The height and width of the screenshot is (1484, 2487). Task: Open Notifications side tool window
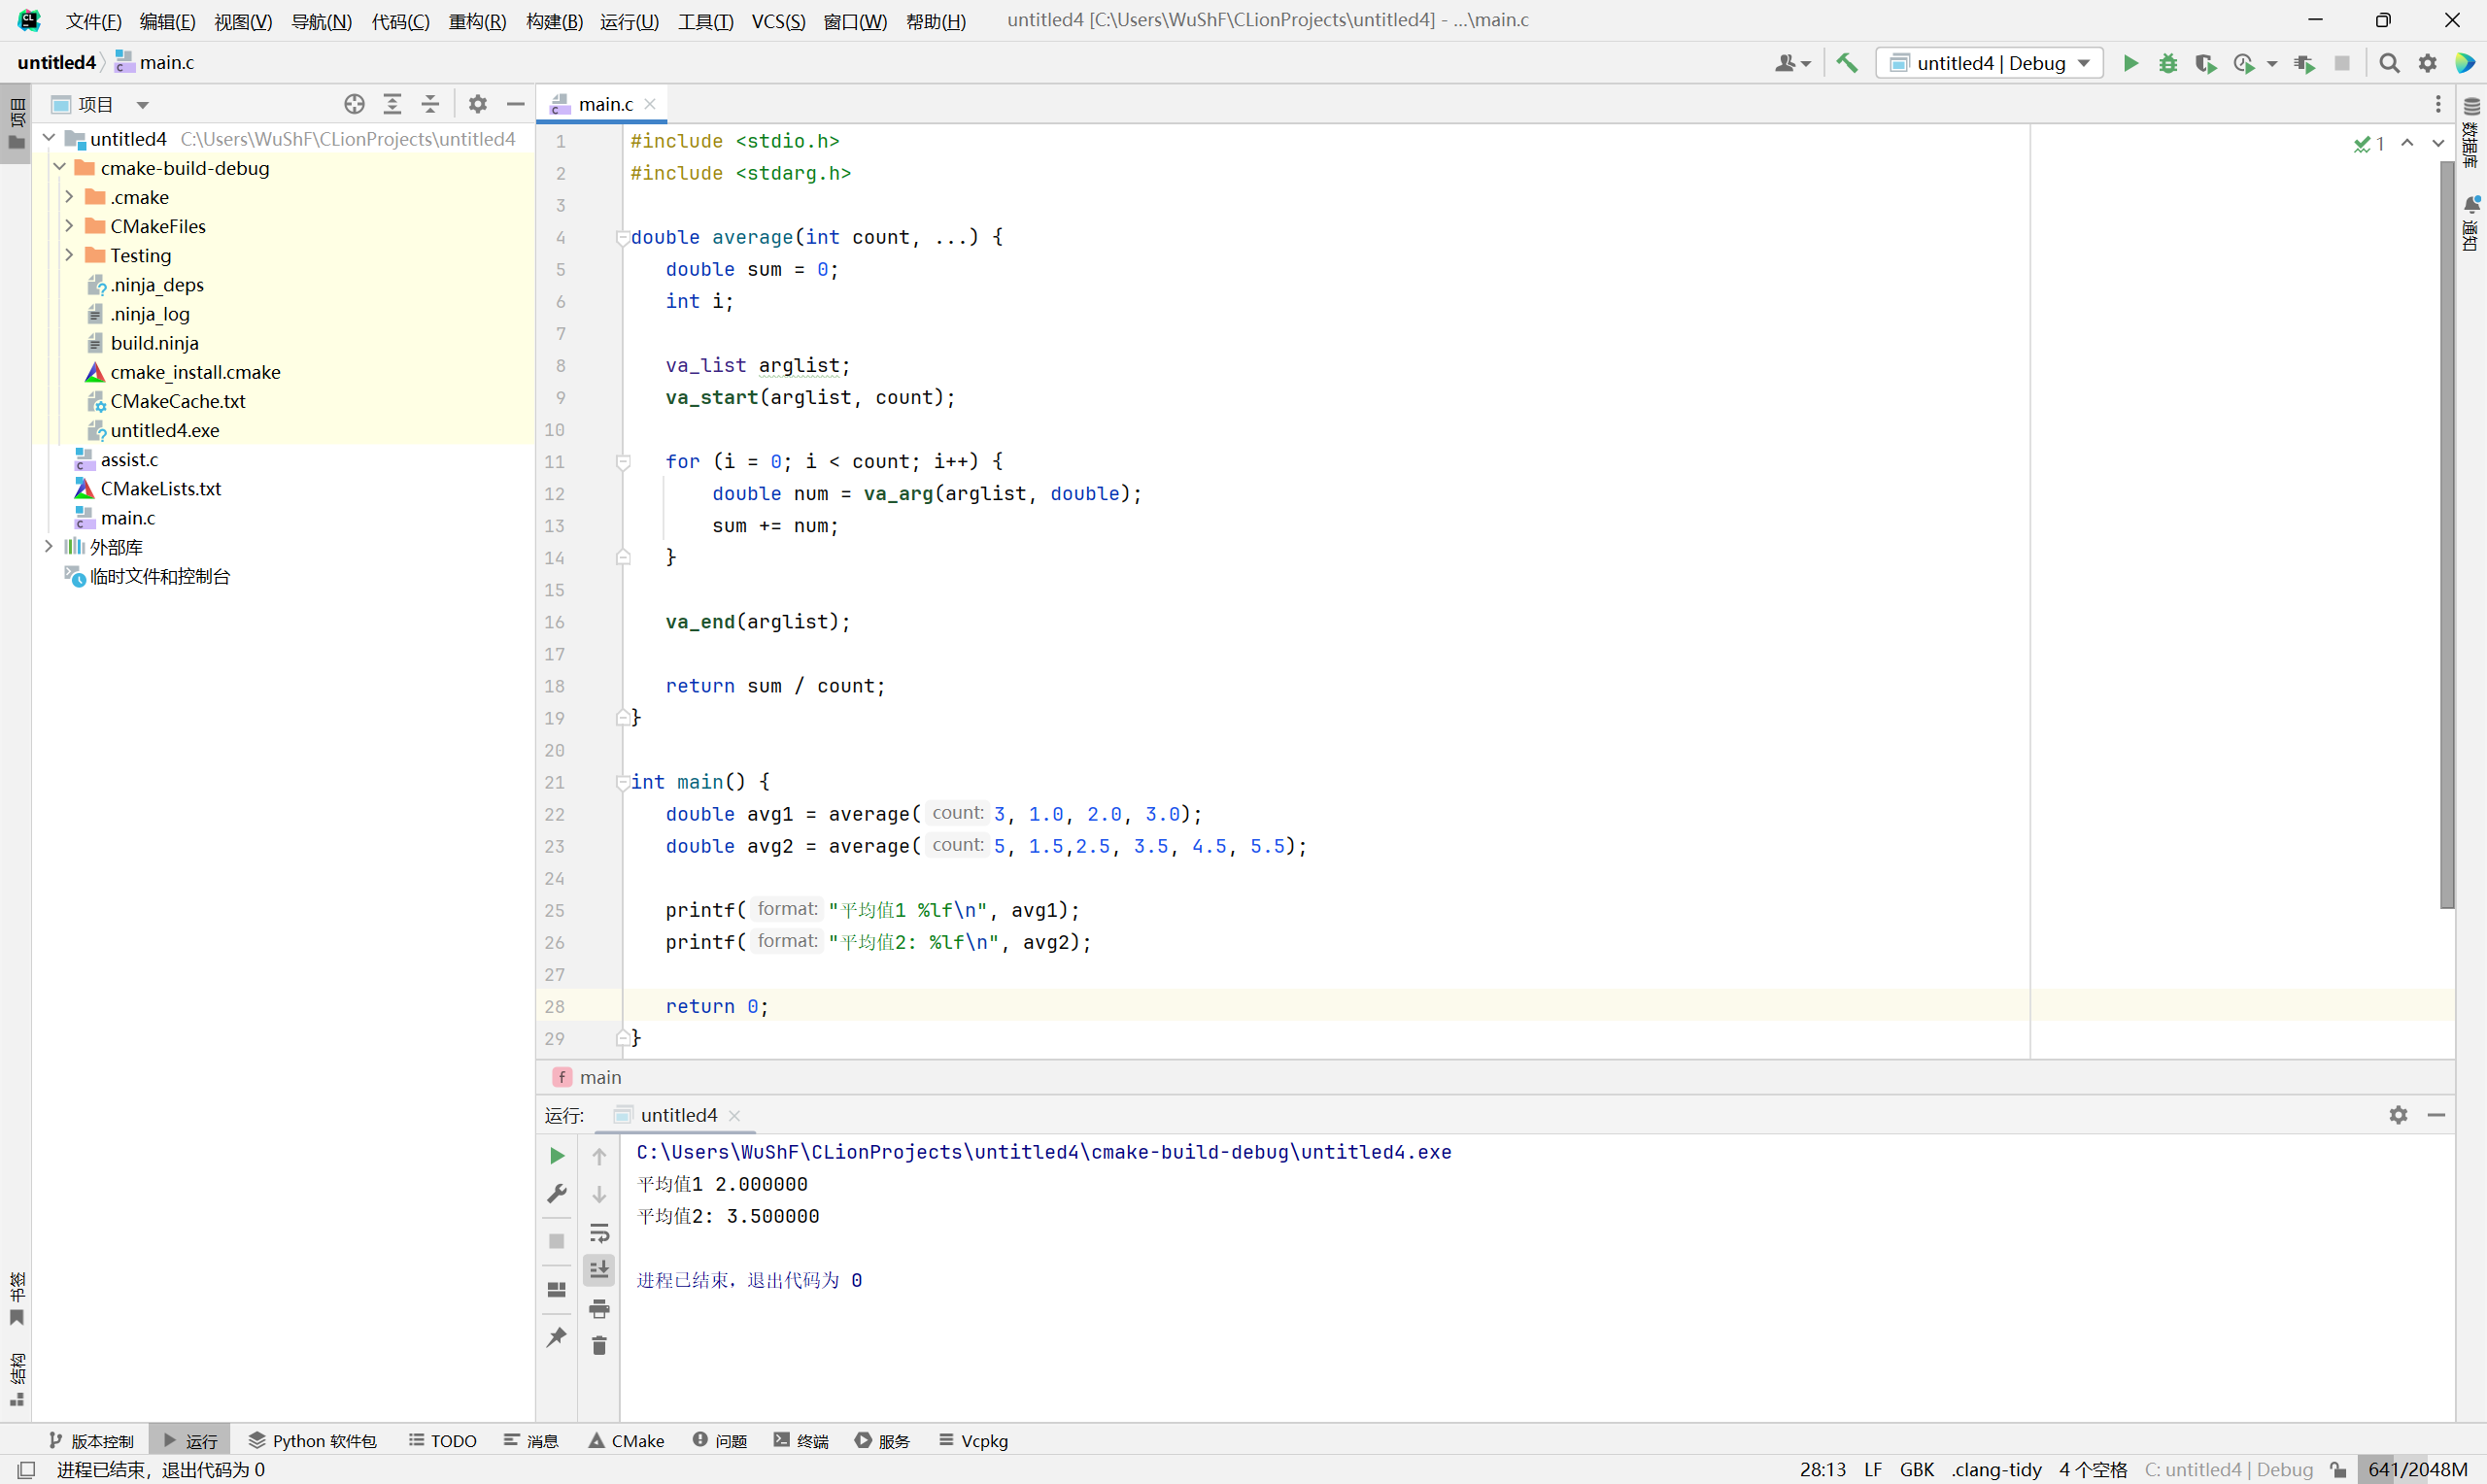coord(2471,222)
